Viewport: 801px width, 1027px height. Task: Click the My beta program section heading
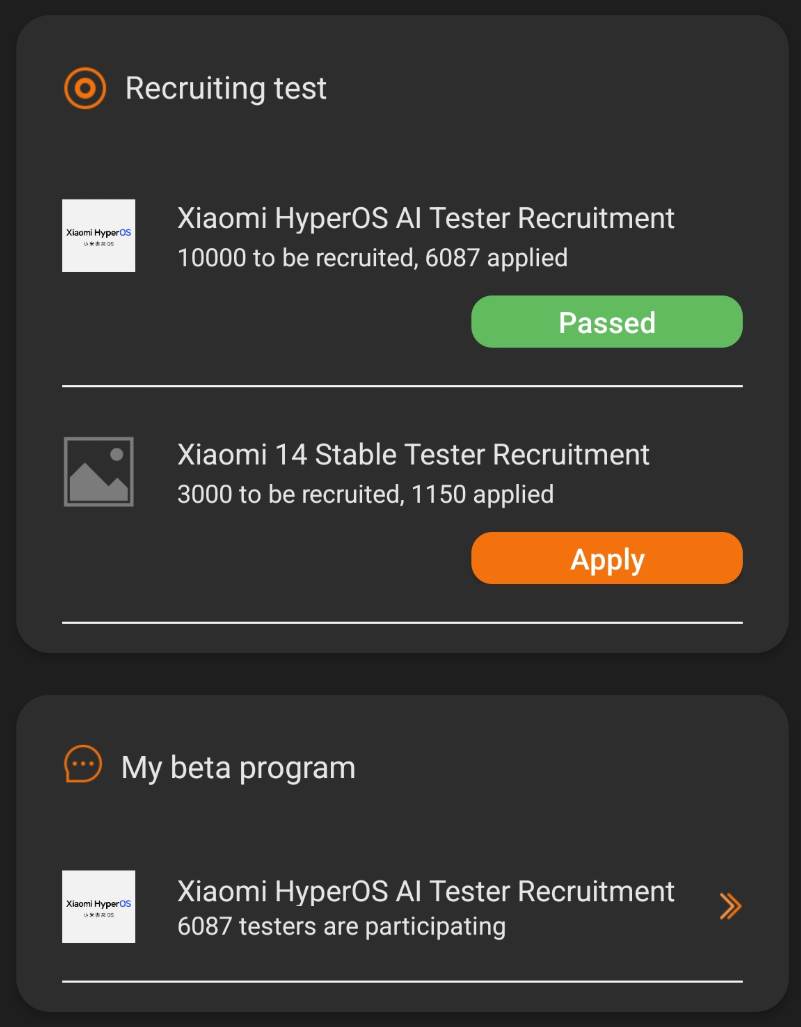coord(238,768)
